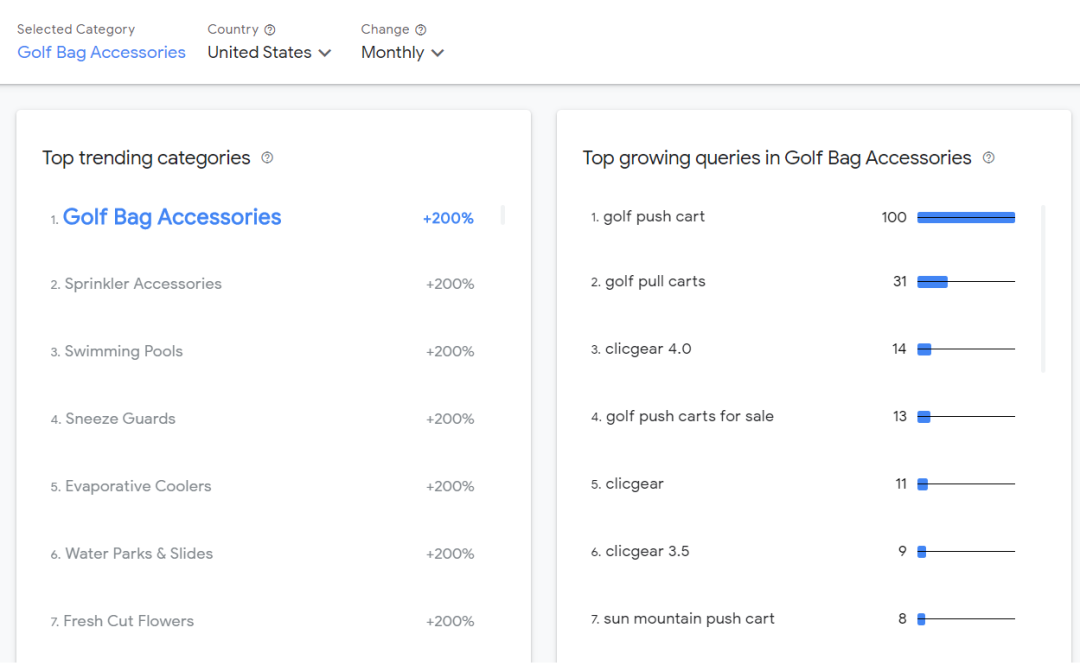Click the golf push cart interest bar
1080x666 pixels.
click(966, 217)
